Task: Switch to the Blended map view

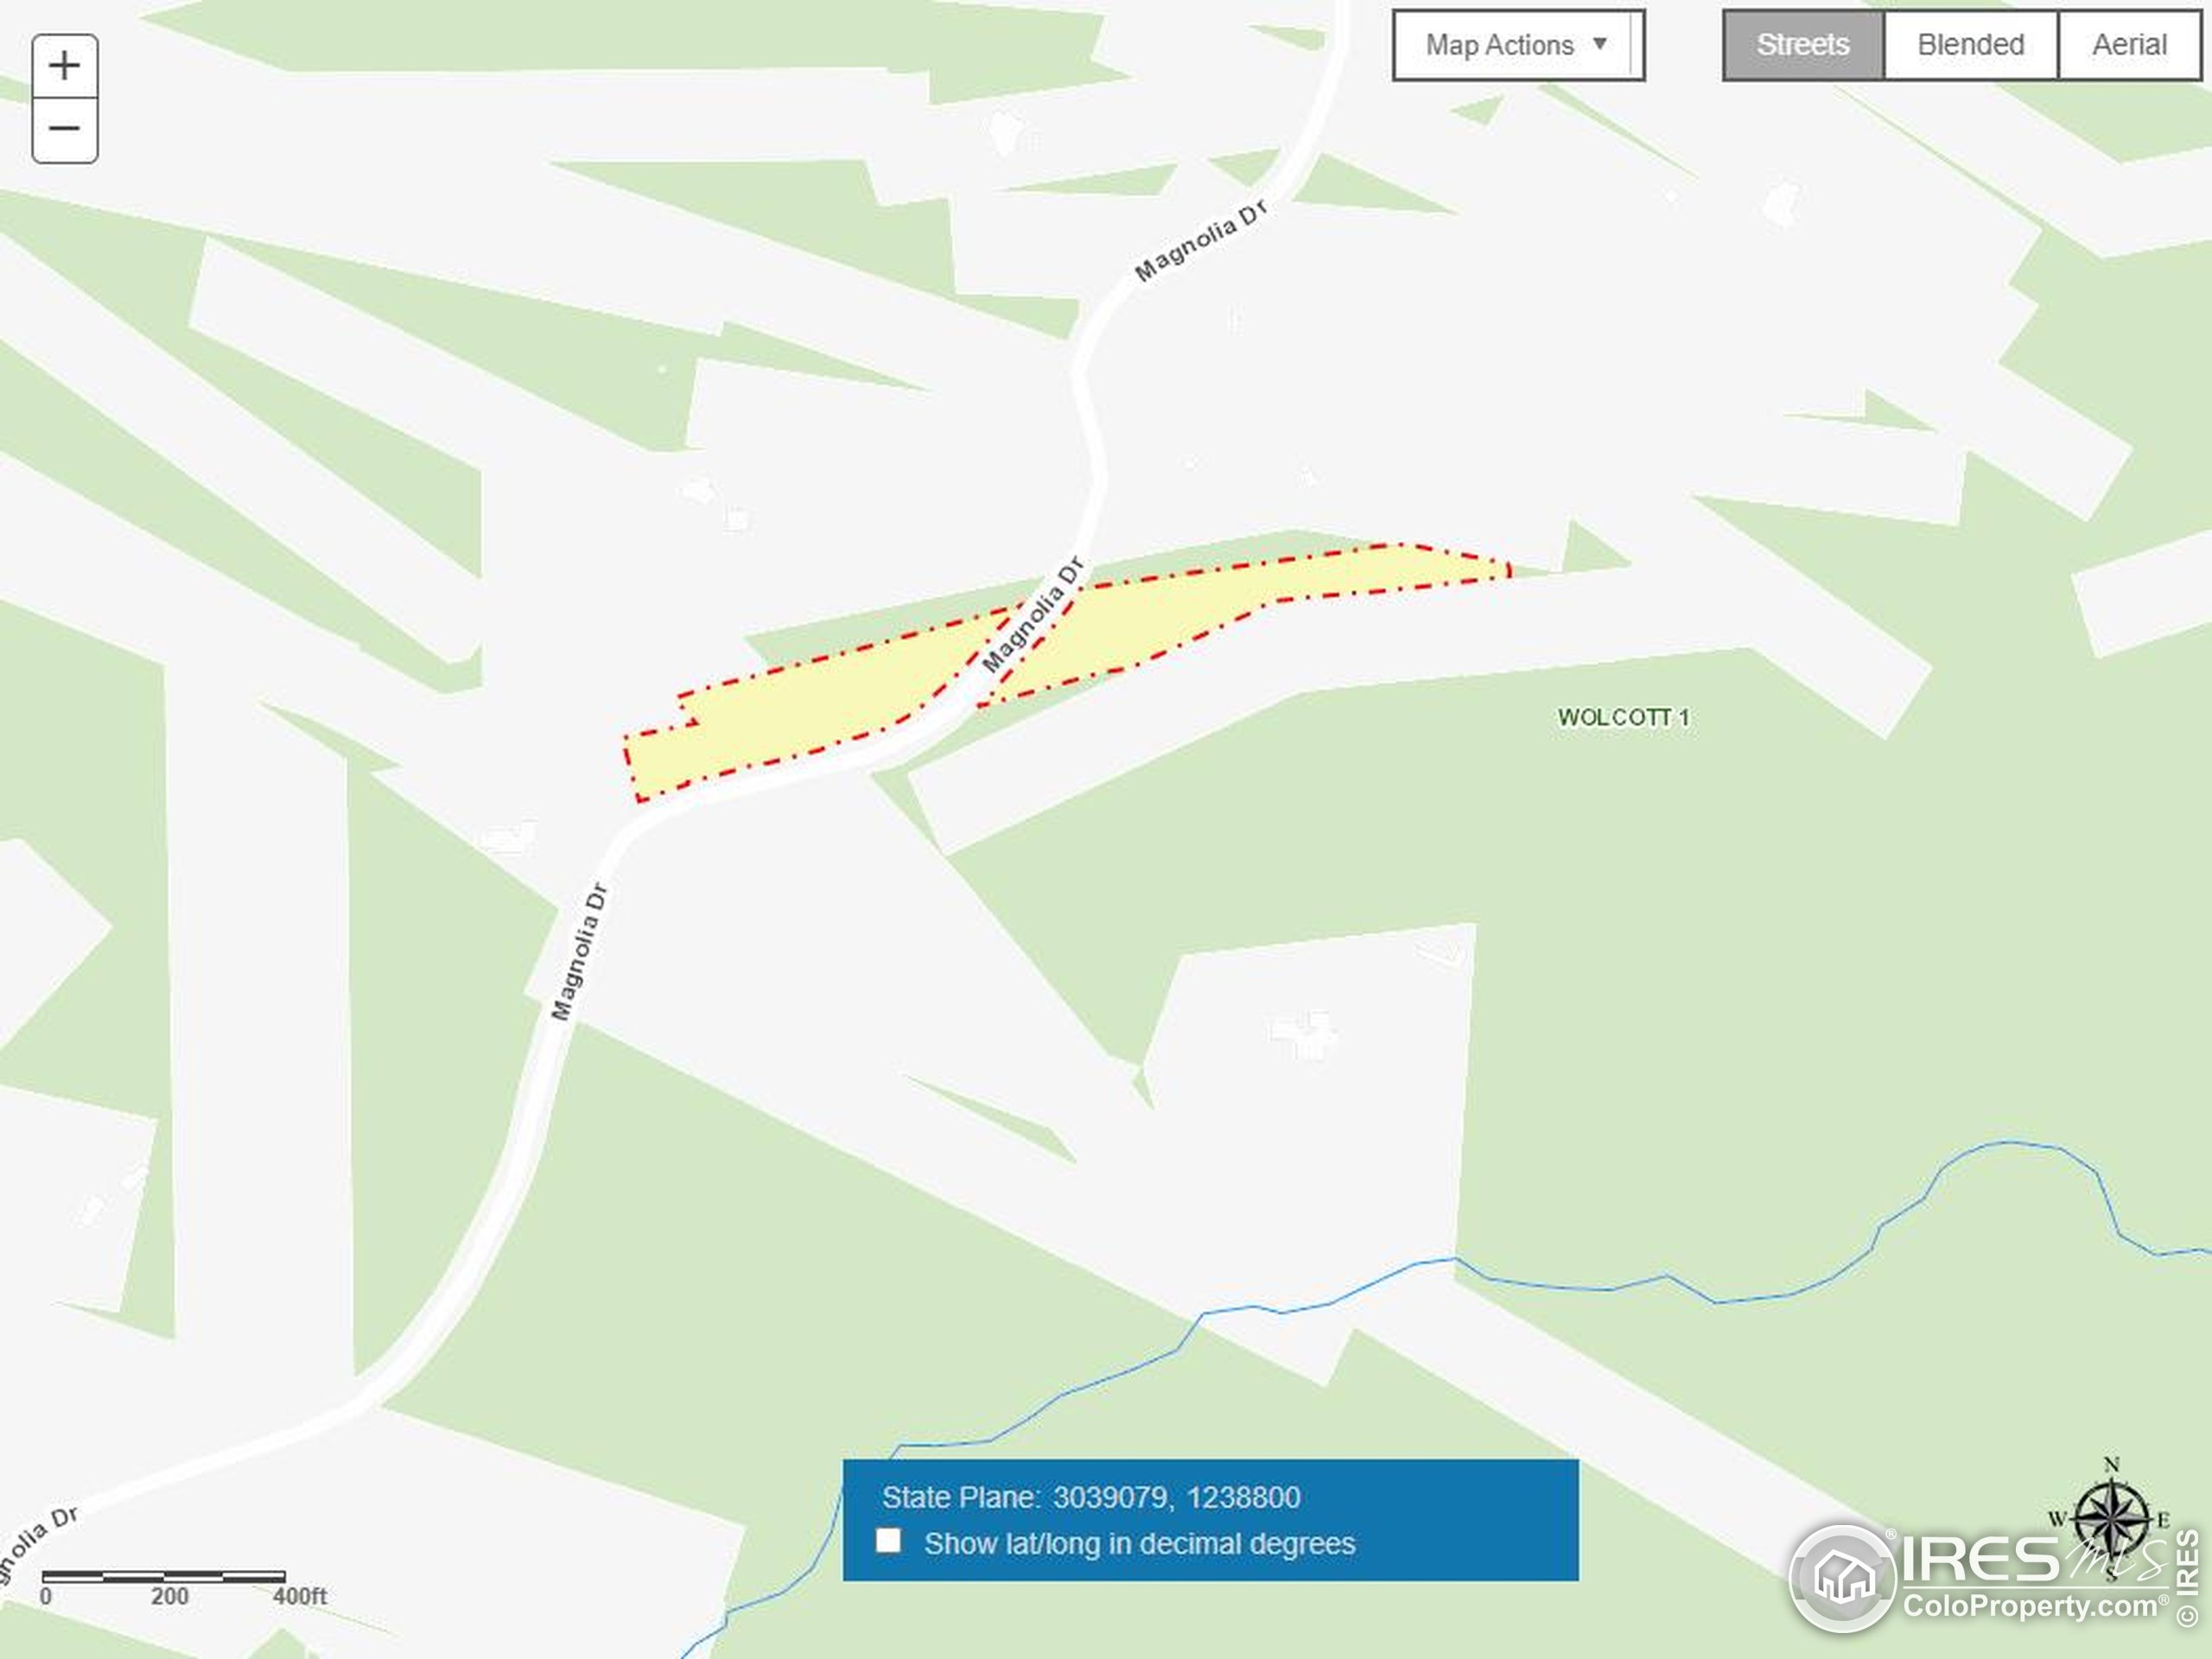Action: [1970, 45]
